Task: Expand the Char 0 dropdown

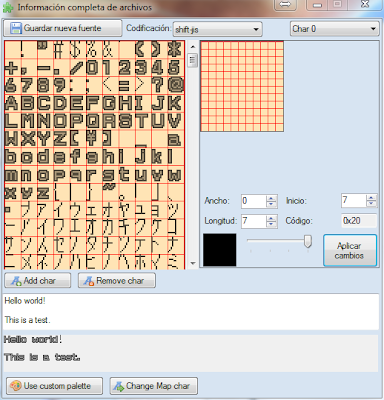Action: coord(335,29)
